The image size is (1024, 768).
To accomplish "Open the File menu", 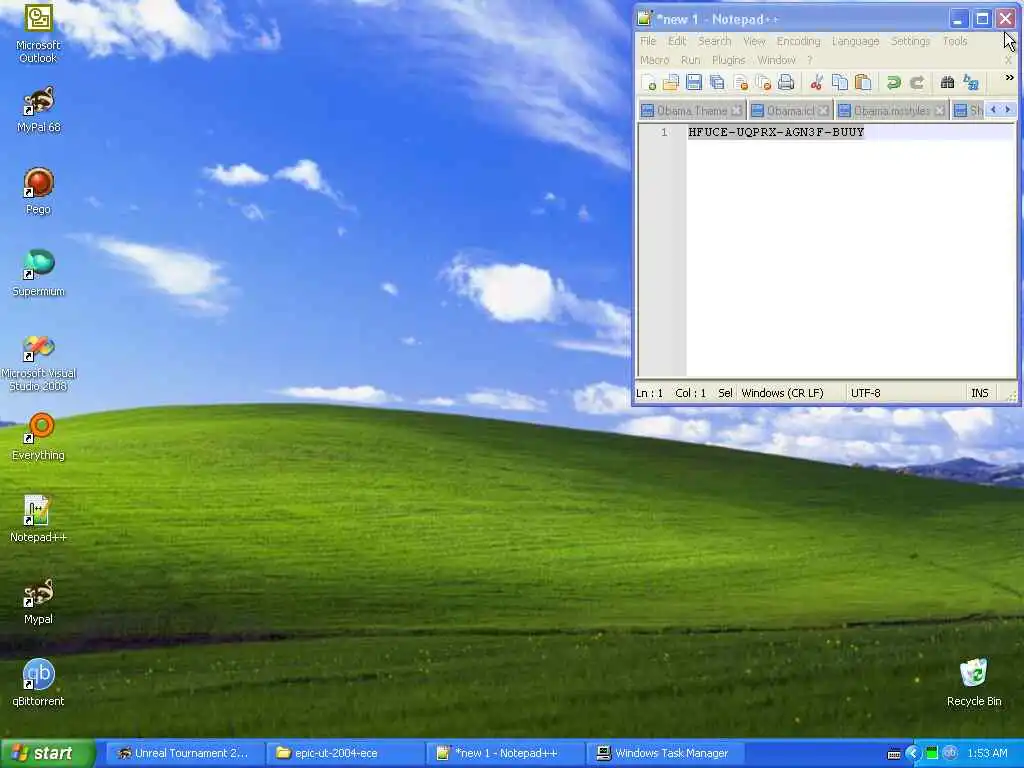I will (648, 41).
